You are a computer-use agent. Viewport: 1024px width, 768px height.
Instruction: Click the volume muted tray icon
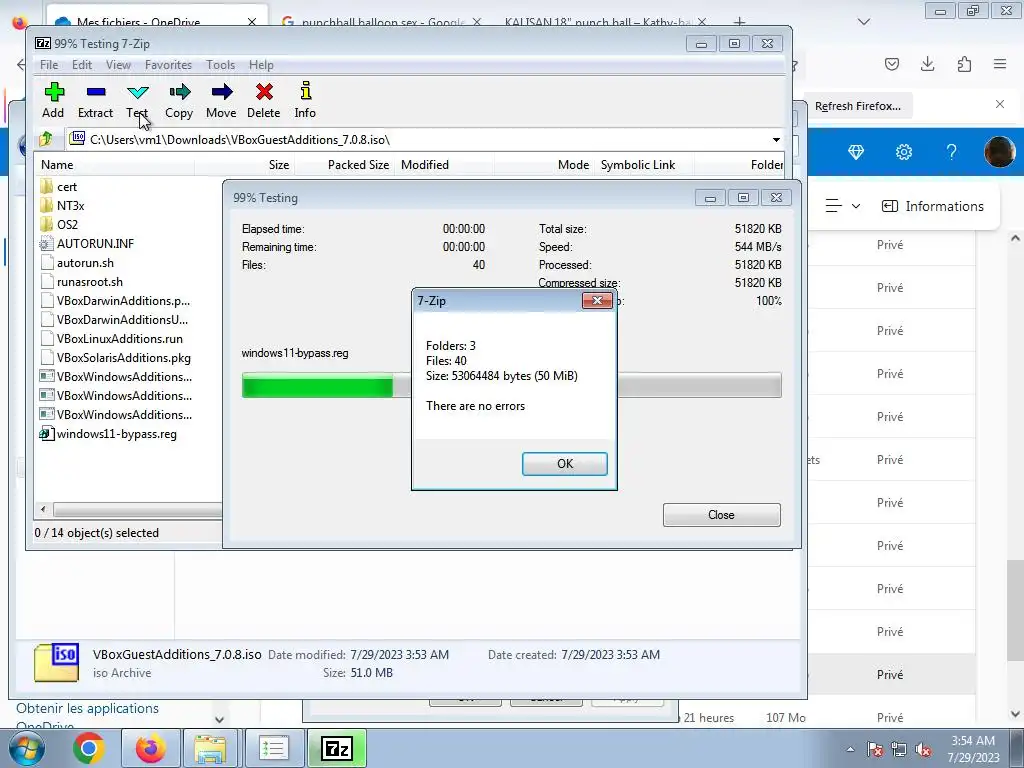click(x=923, y=750)
